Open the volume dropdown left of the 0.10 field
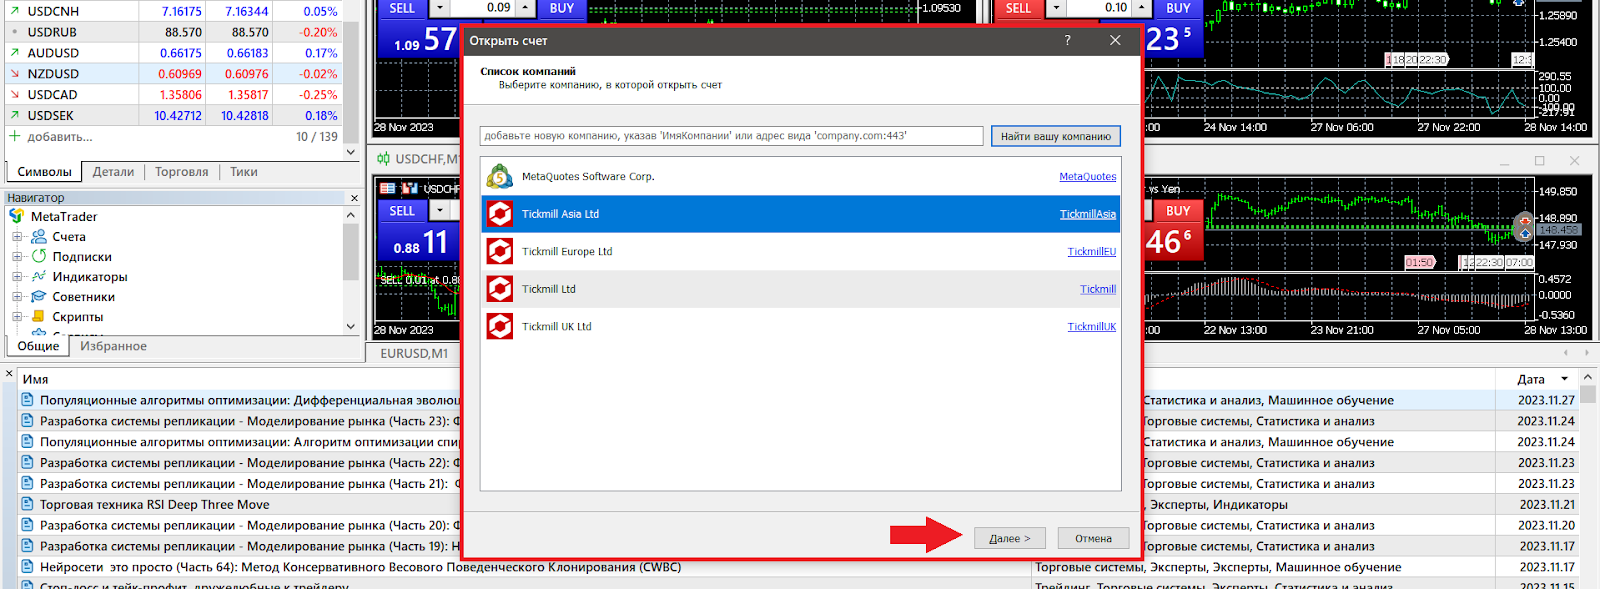 tap(1056, 8)
